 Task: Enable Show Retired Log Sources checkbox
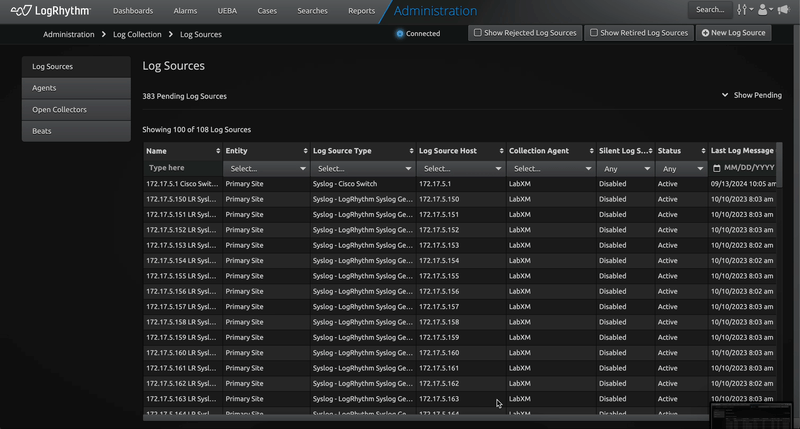tap(594, 33)
